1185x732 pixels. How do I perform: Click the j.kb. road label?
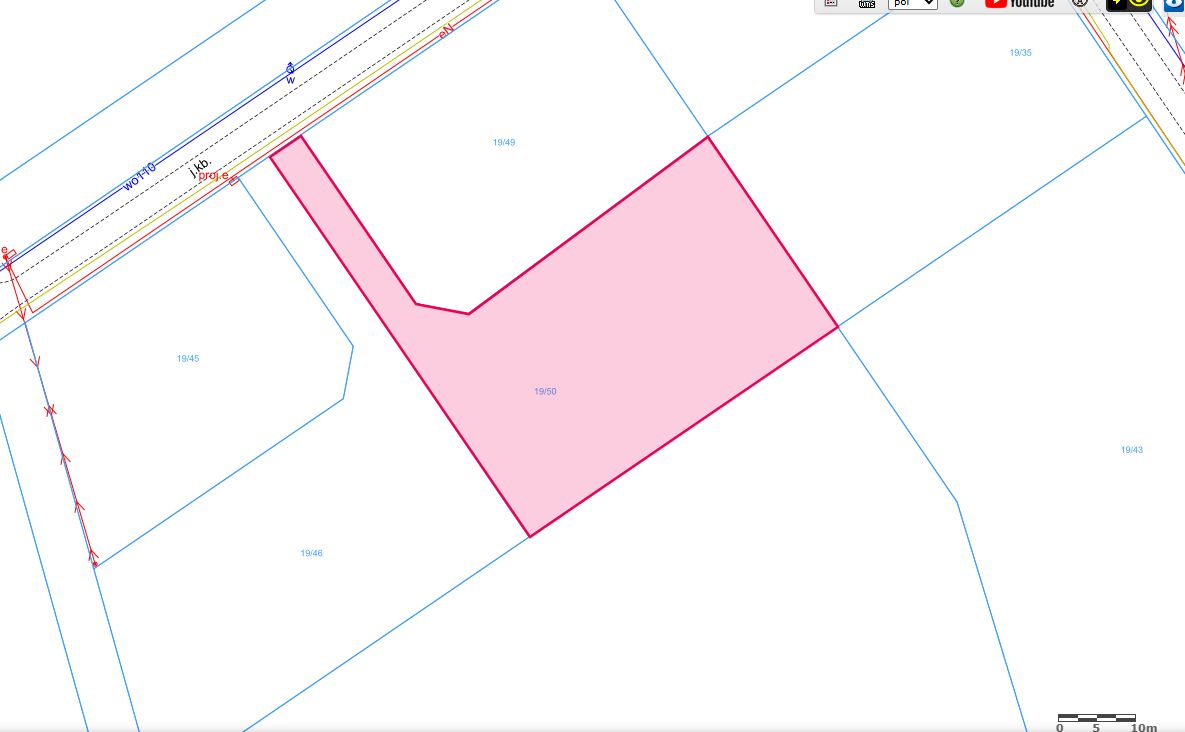coord(201,166)
